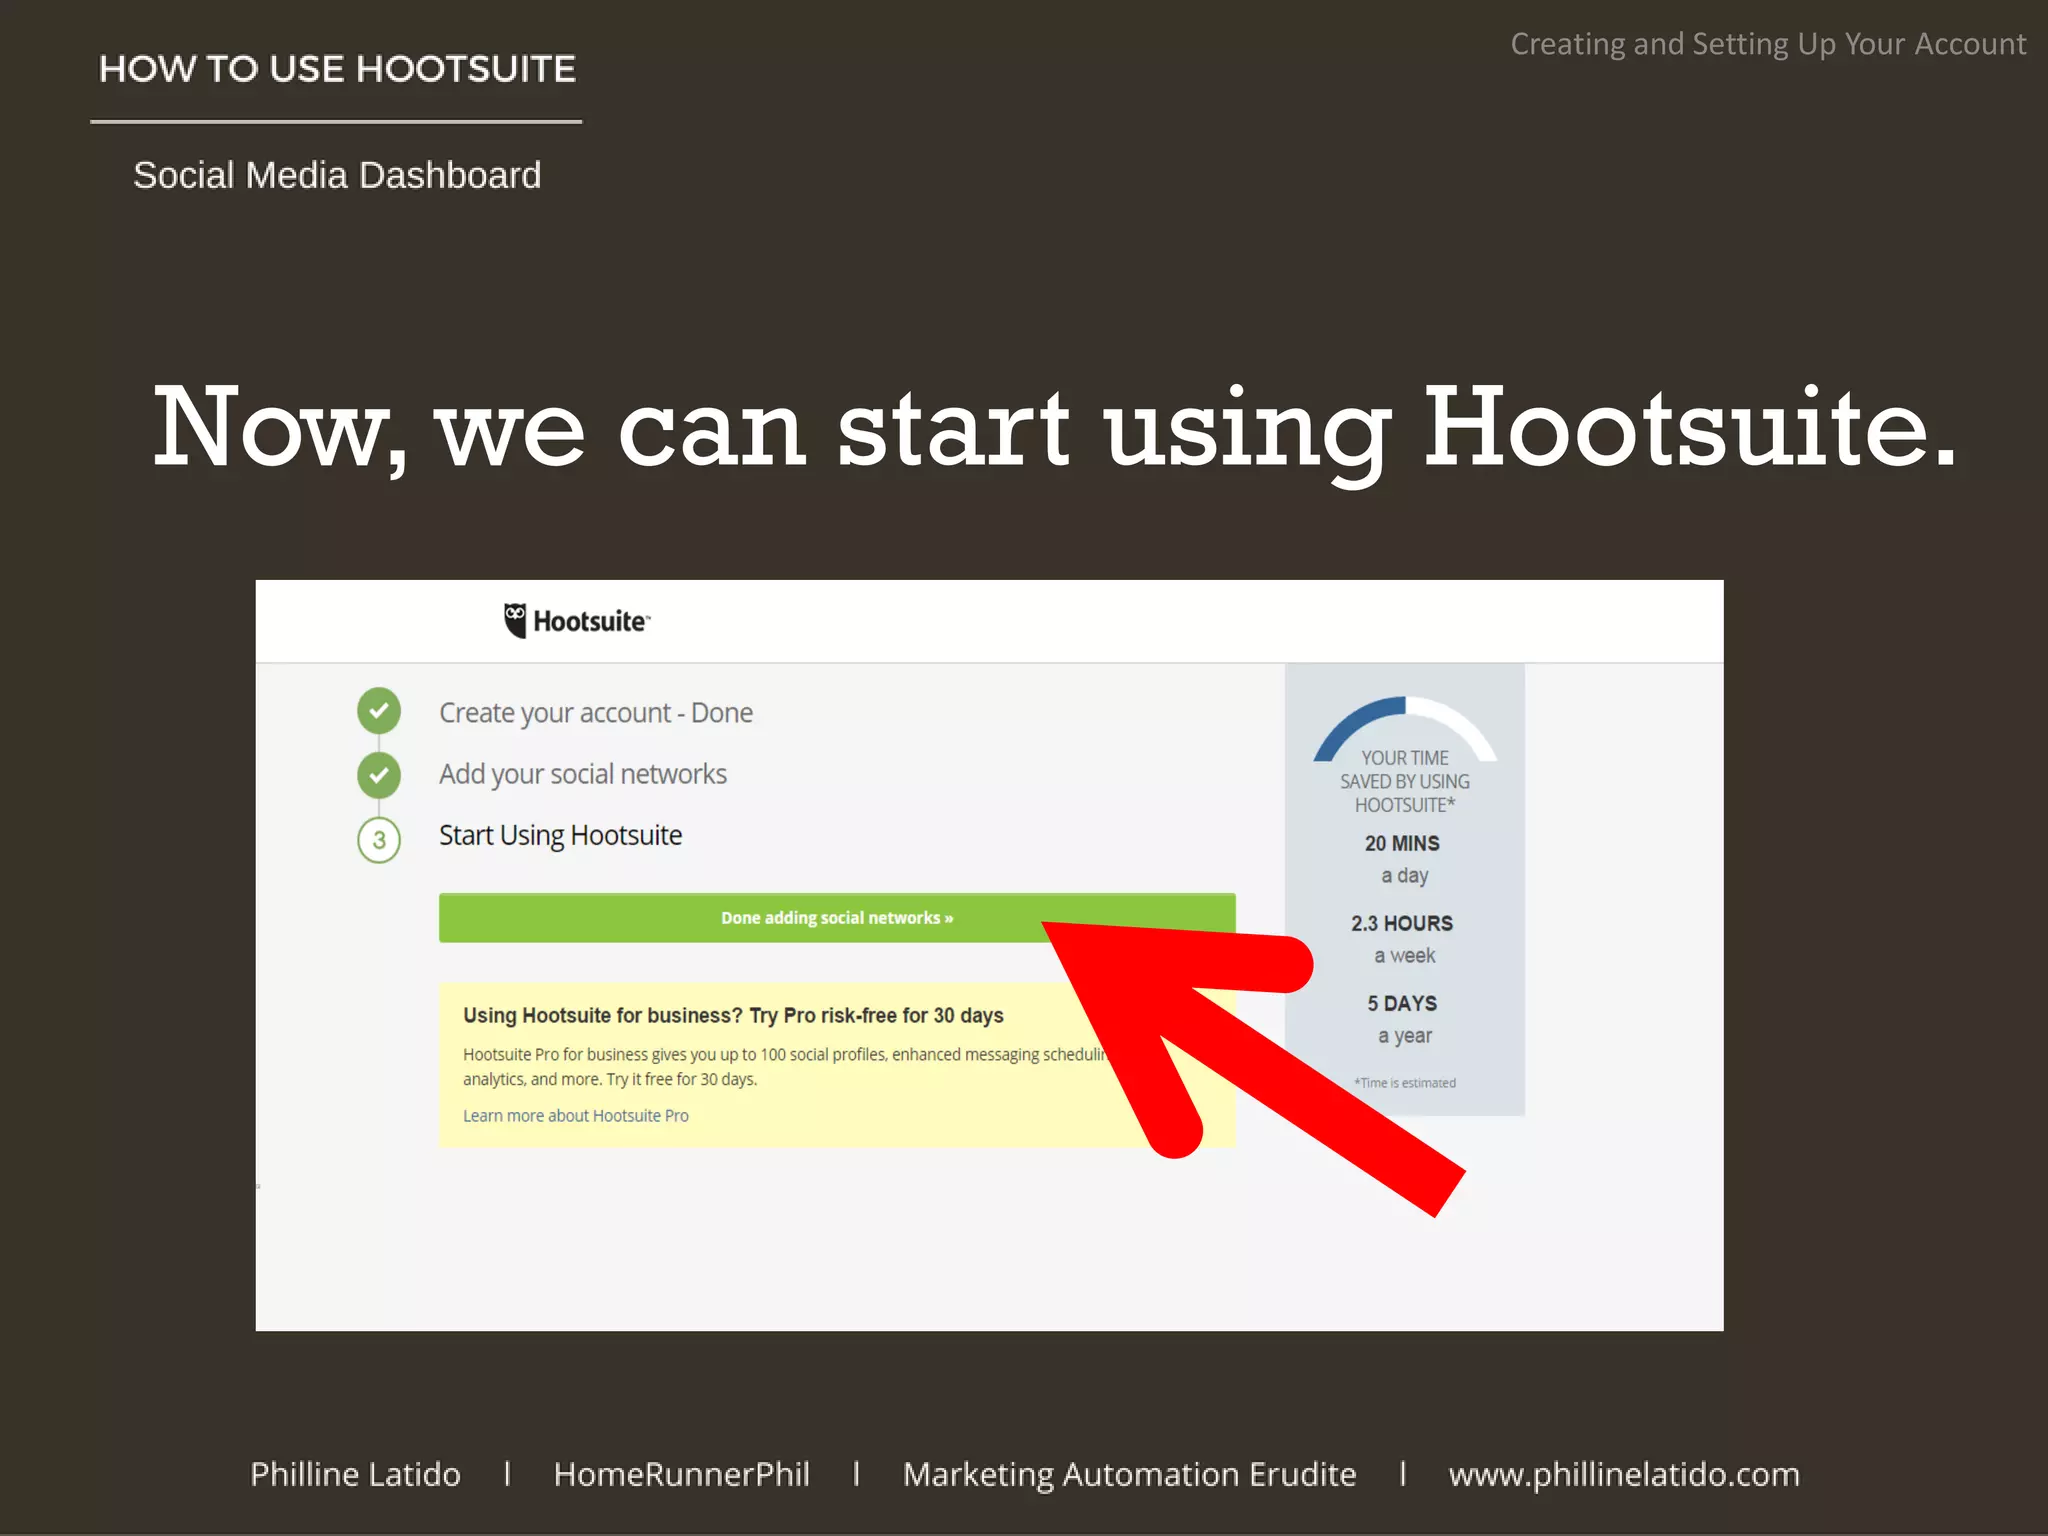Click the time saved gauge arc

pyautogui.click(x=1405, y=727)
